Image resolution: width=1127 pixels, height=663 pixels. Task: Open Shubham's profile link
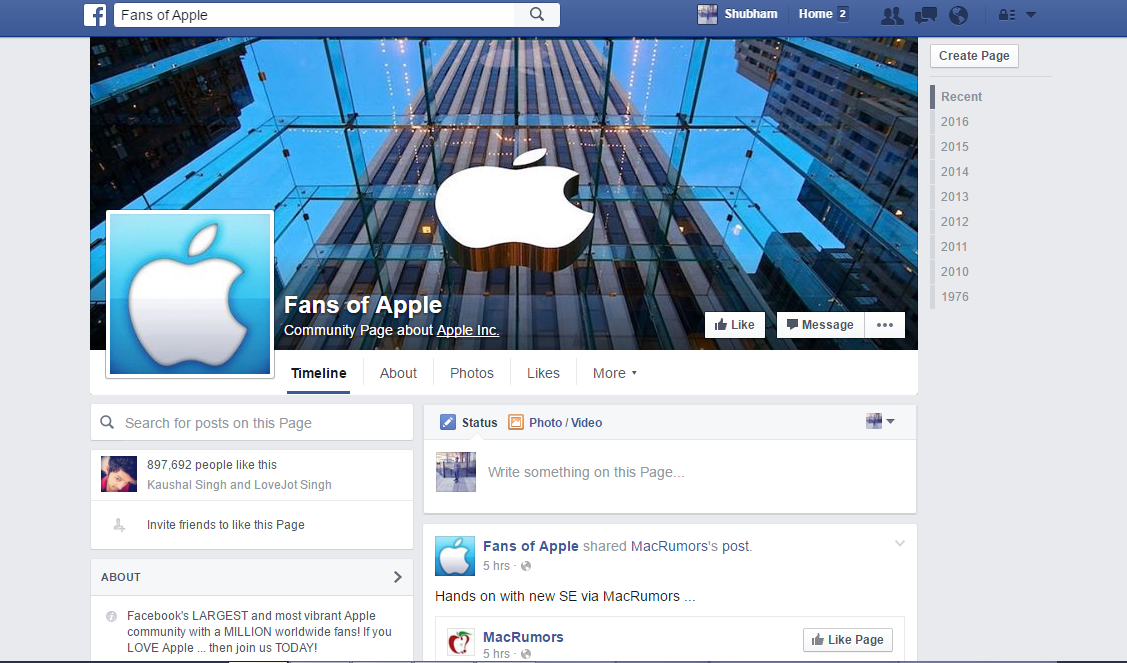(750, 14)
